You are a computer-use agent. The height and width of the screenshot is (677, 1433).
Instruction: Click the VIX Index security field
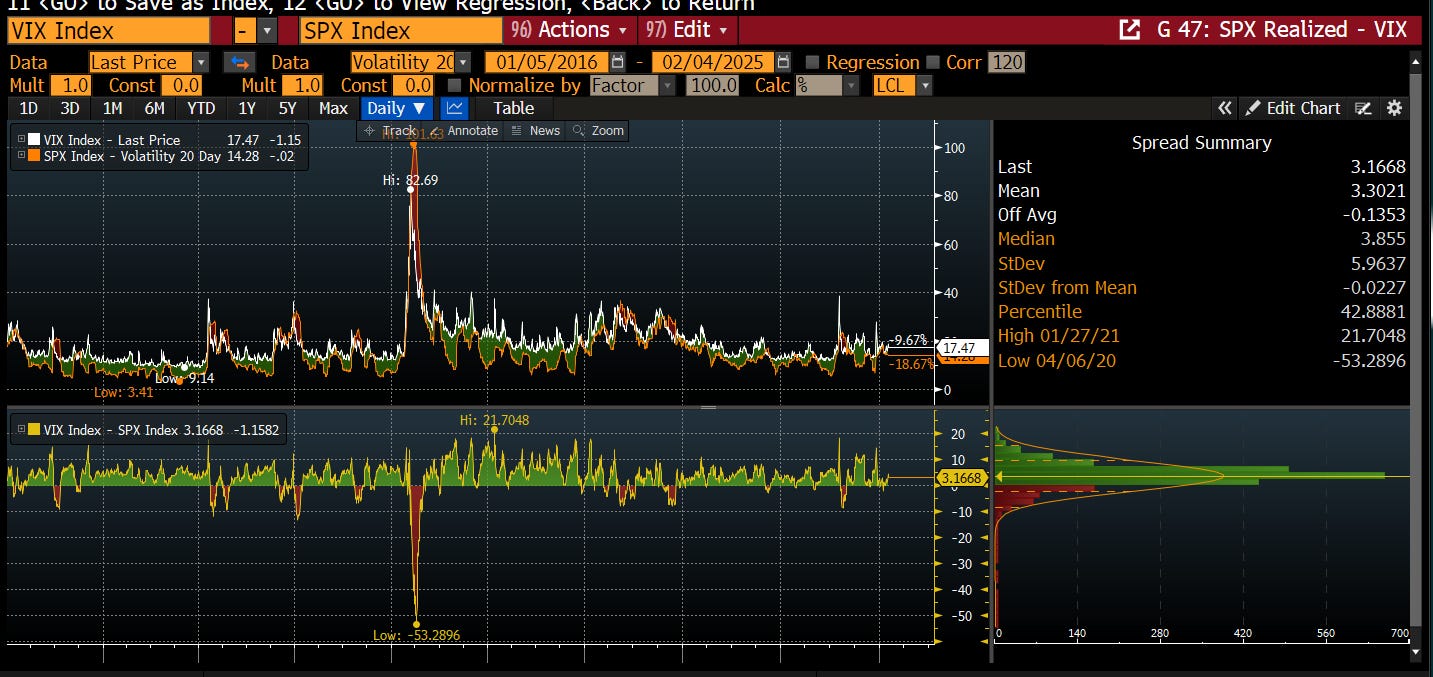(x=108, y=30)
